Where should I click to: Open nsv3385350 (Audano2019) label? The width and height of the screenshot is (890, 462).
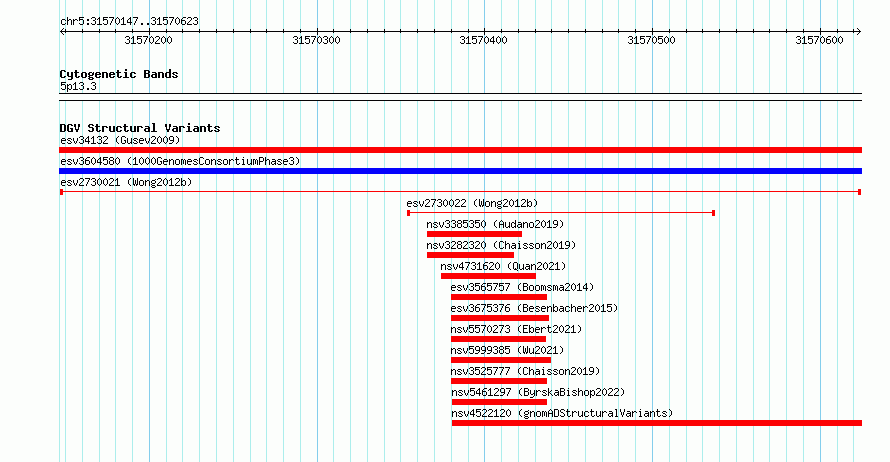click(496, 224)
